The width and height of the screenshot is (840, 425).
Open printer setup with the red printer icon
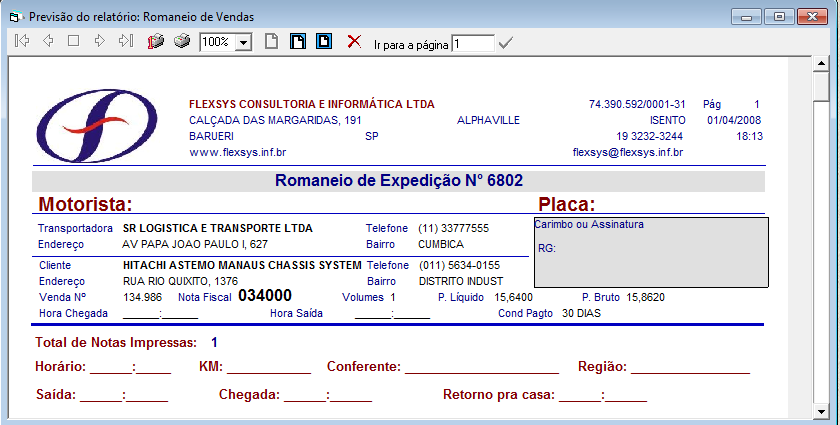155,41
